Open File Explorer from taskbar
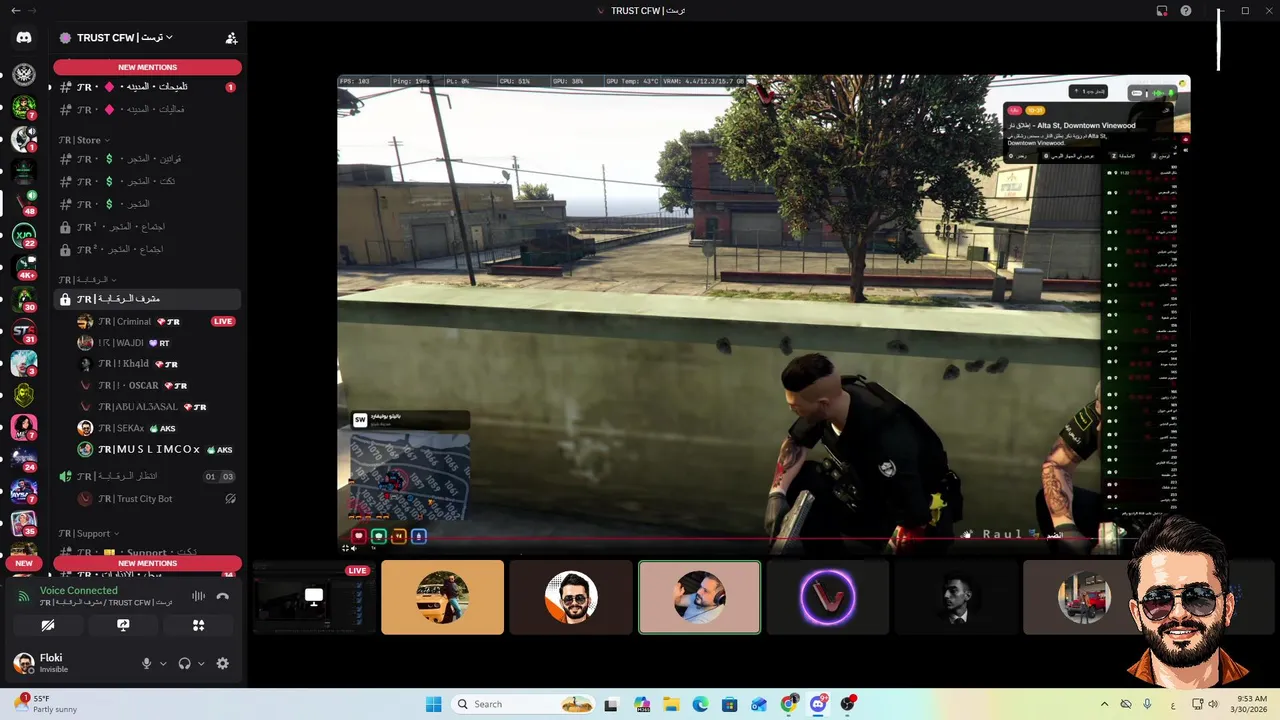The width and height of the screenshot is (1280, 720). pos(671,704)
